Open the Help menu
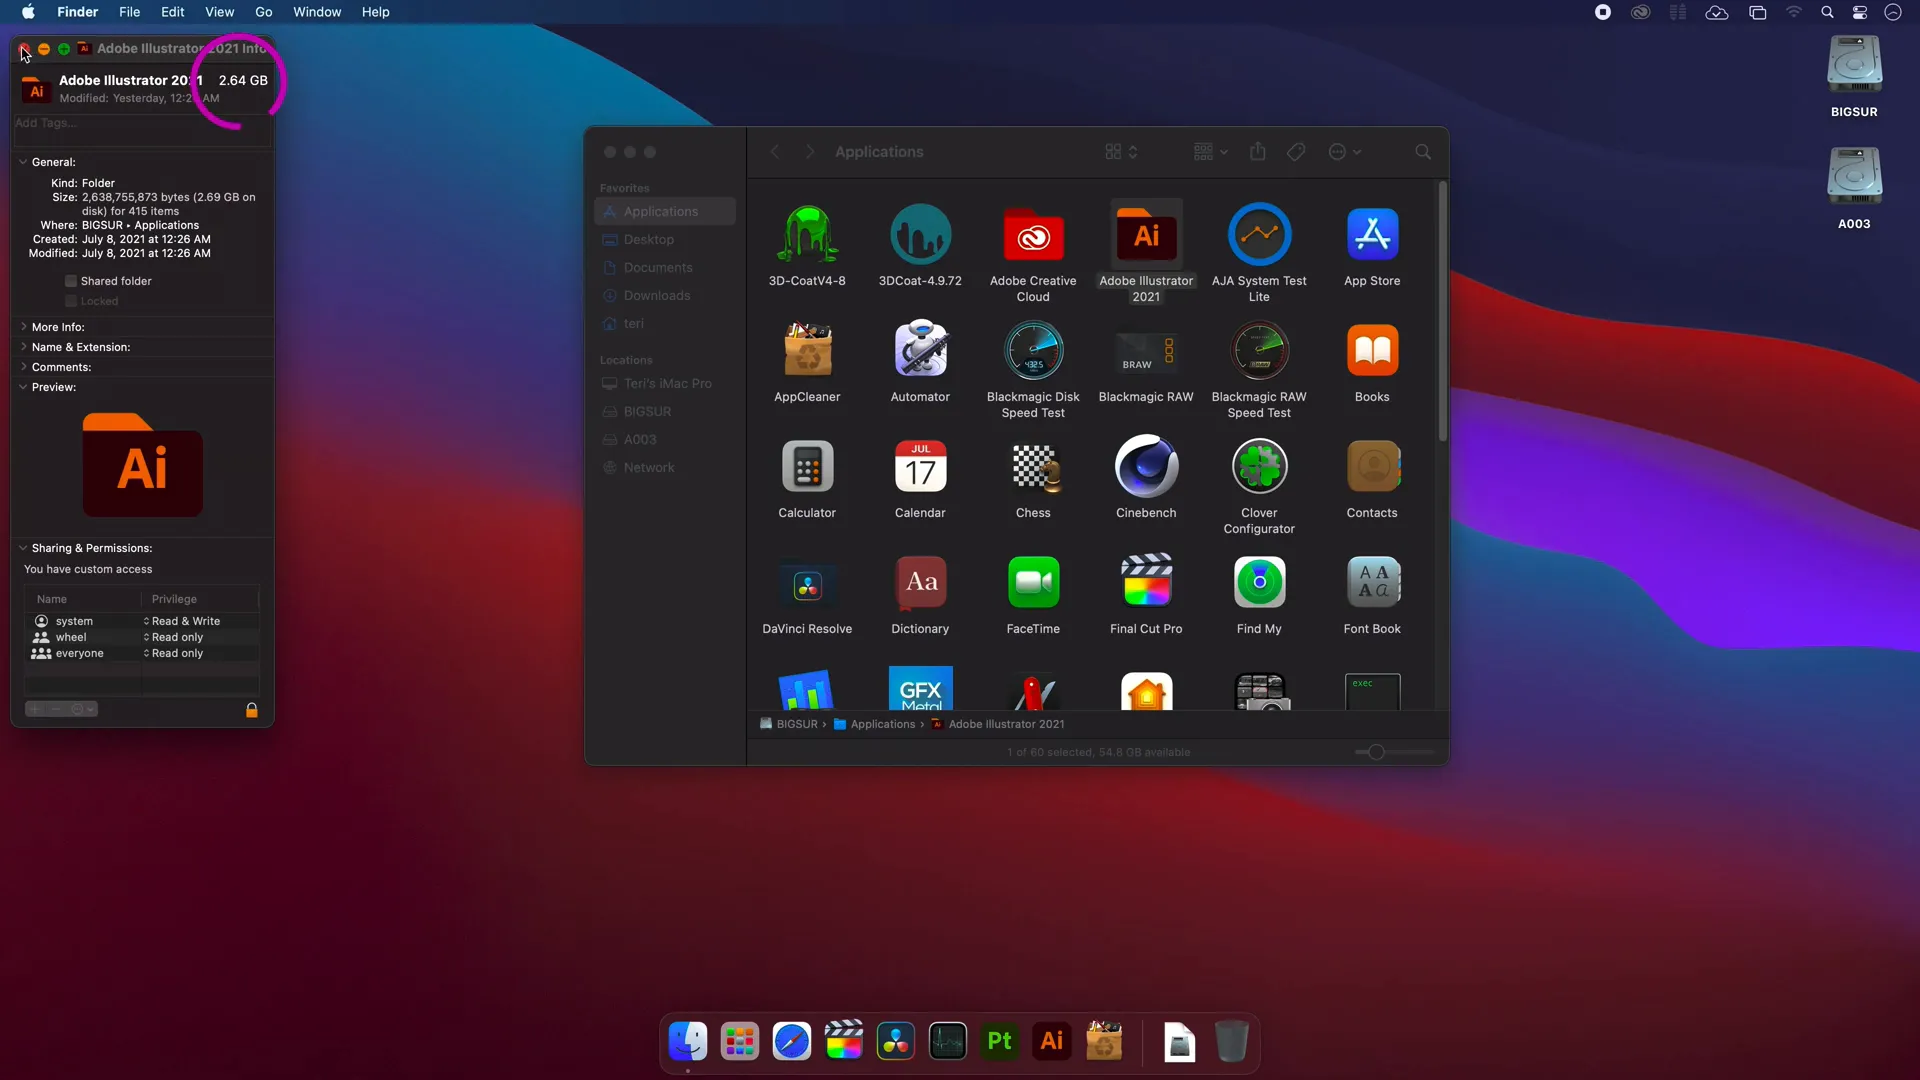Viewport: 1920px width, 1080px height. coord(375,12)
